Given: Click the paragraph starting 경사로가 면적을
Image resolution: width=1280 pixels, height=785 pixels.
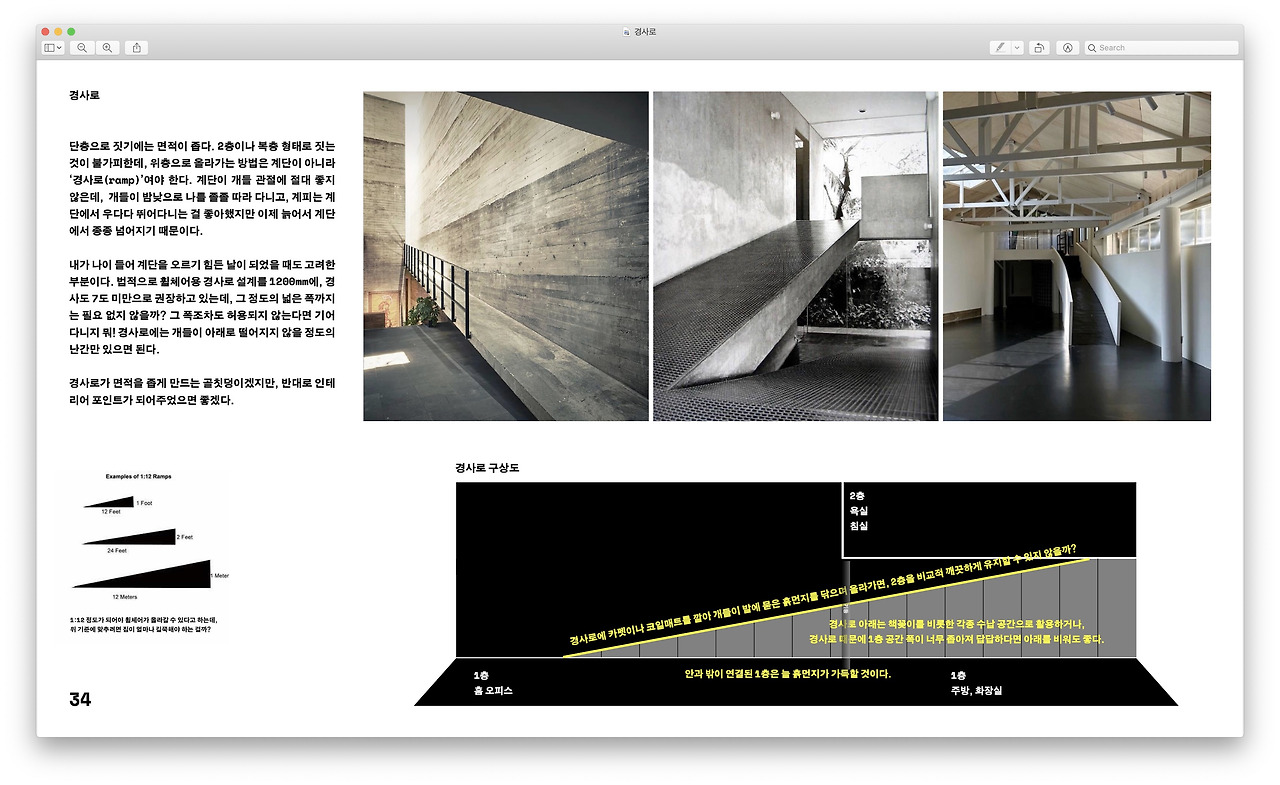Looking at the screenshot, I should [x=203, y=391].
